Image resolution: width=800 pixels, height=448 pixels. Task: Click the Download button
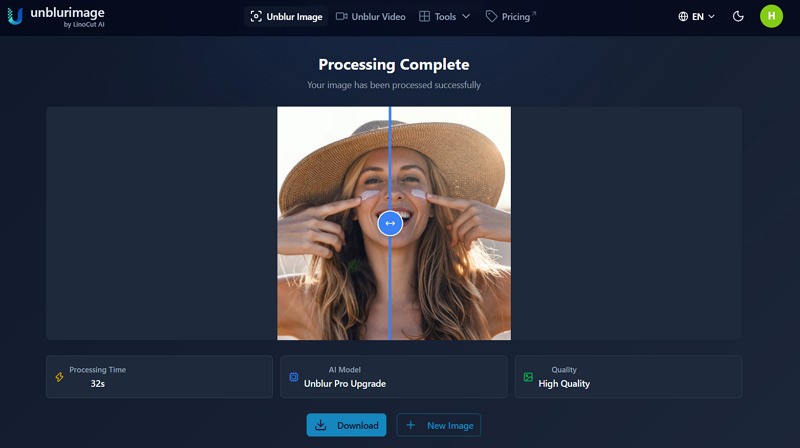(x=346, y=425)
